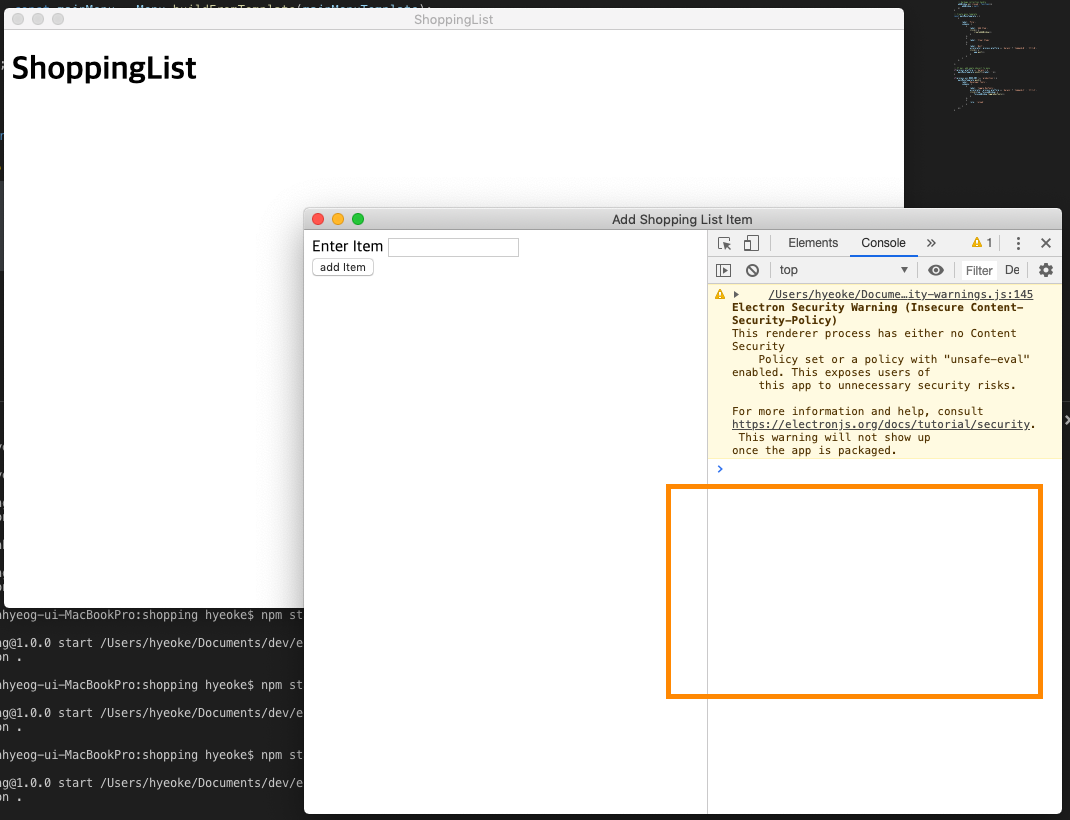Click the ShoppingList window title bar

click(x=454, y=19)
